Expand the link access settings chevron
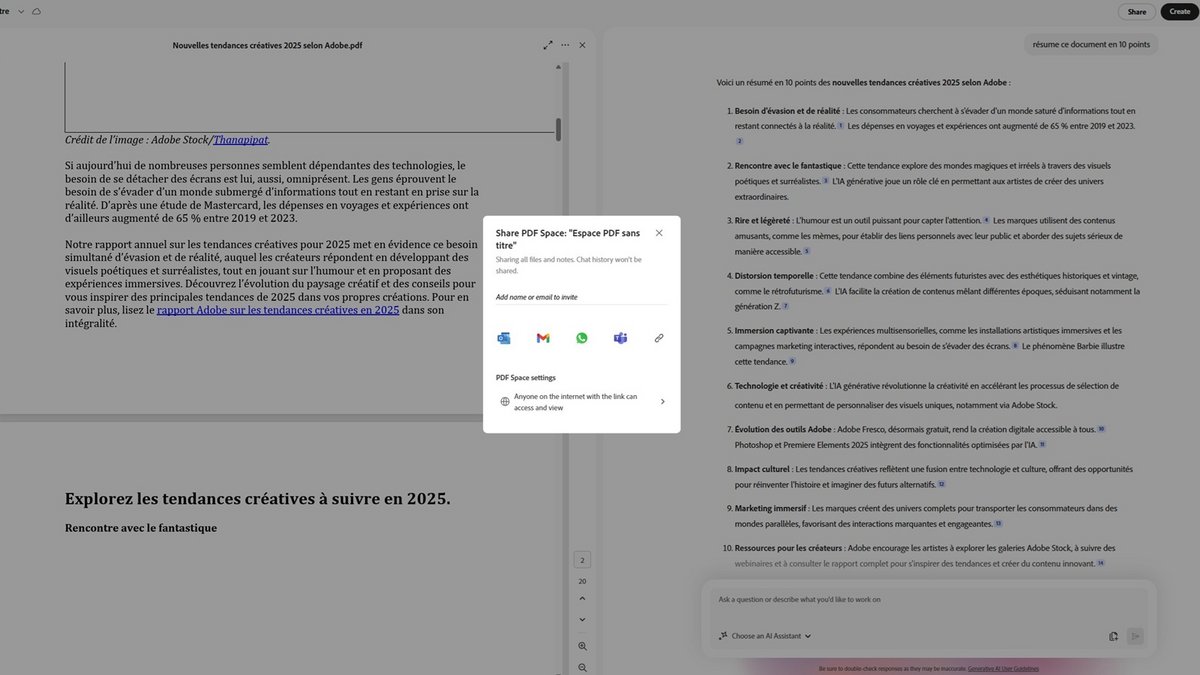The image size is (1200, 675). click(x=663, y=402)
